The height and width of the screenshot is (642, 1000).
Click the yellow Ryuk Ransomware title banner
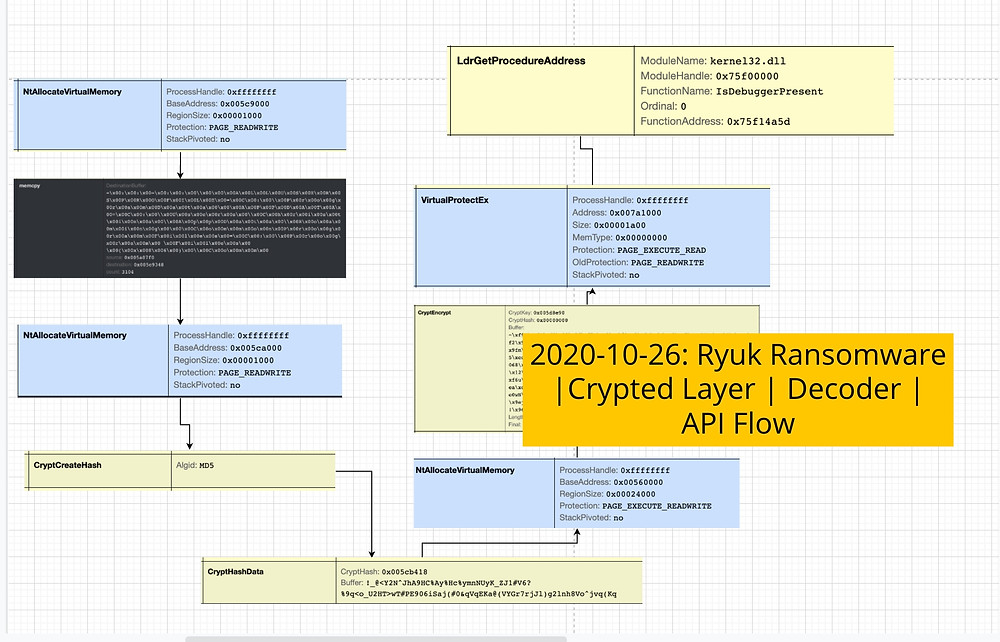pos(738,389)
